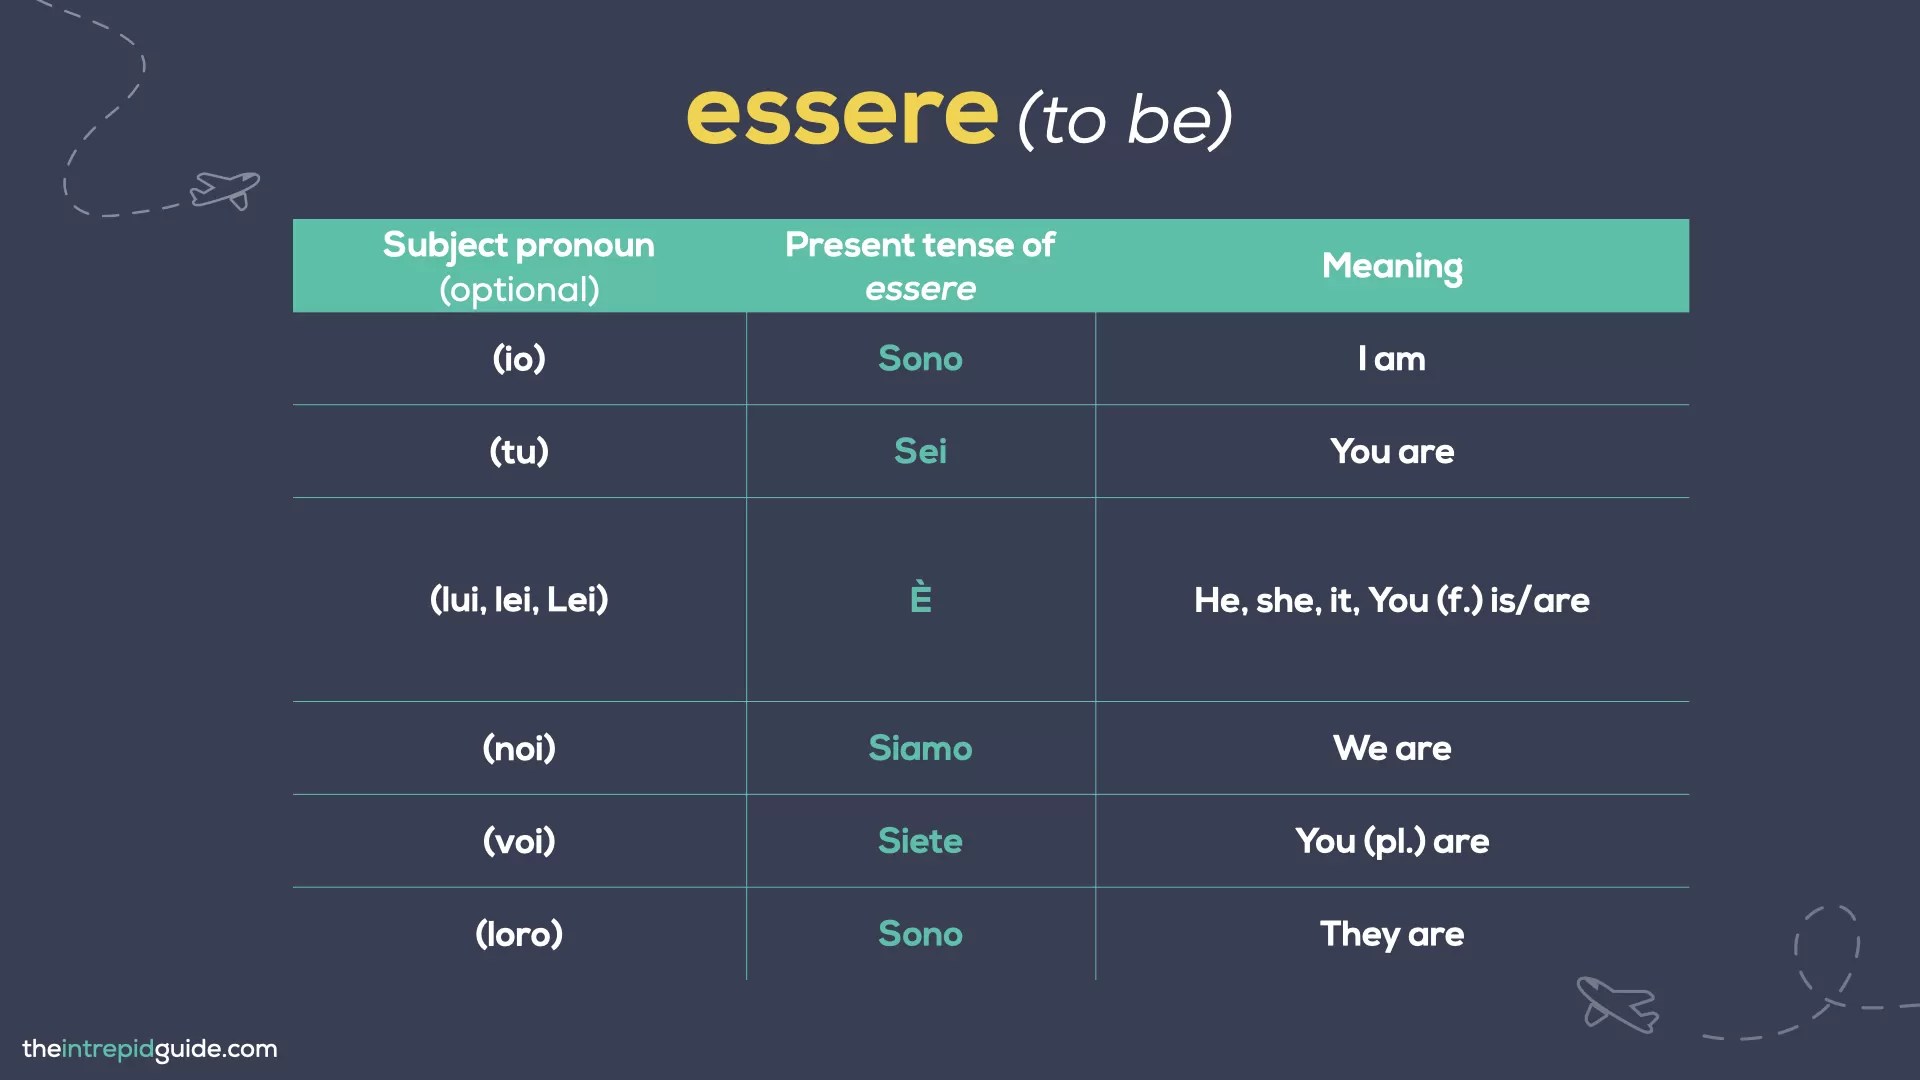Viewport: 1920px width, 1080px height.
Task: Select the '(lui, lei, Lei)' pronoun cell
Action: [x=519, y=600]
